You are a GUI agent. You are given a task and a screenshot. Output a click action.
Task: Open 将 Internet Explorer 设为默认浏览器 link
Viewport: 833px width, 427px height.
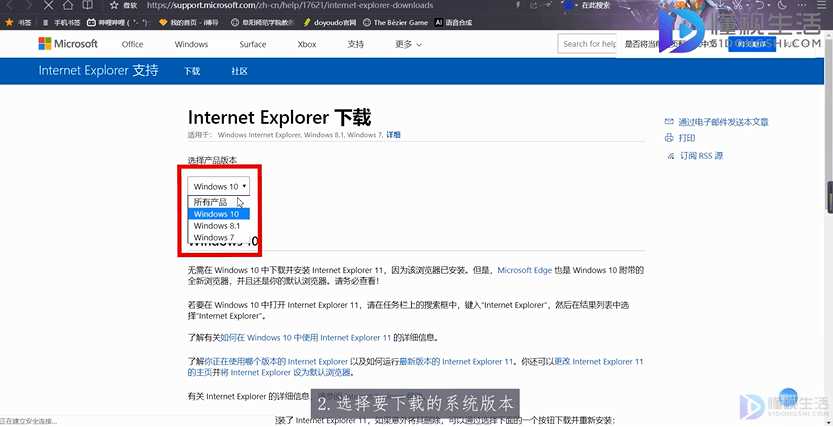pyautogui.click(x=286, y=372)
